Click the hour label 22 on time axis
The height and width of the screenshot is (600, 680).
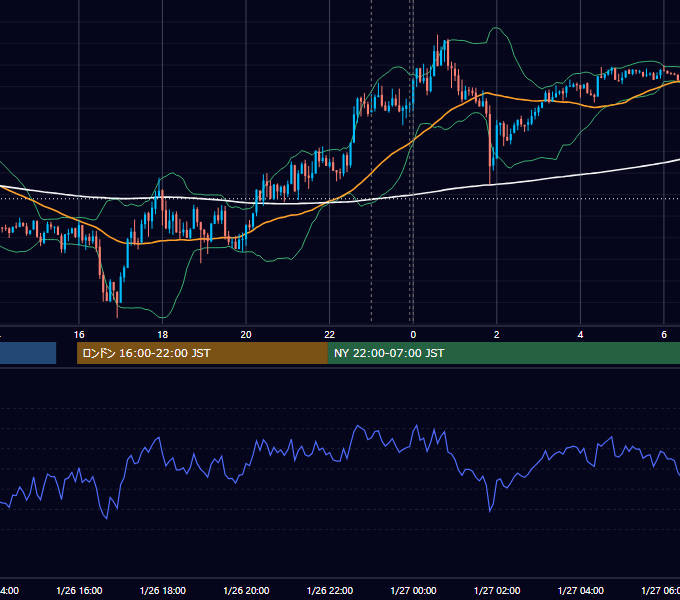[330, 335]
